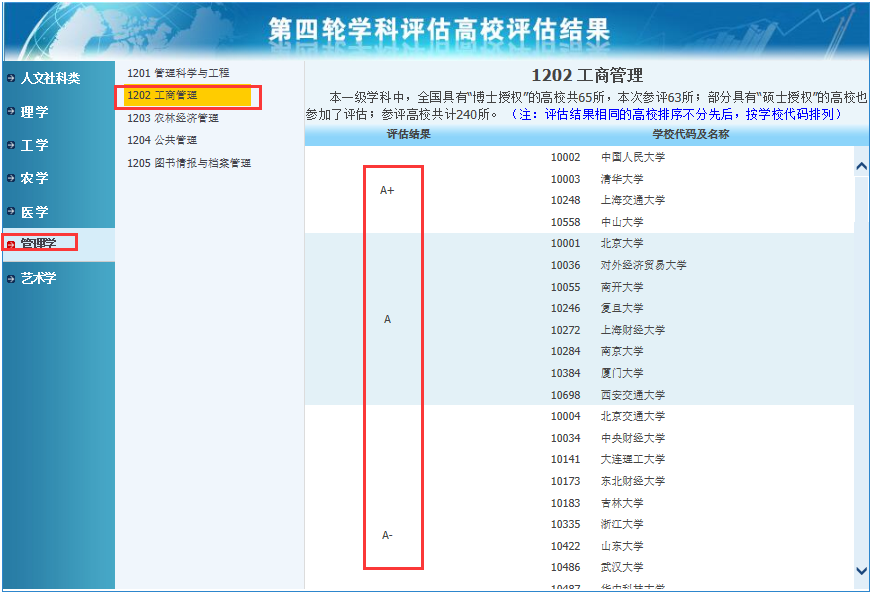Click school code 10558
The height and width of the screenshot is (592, 879).
[565, 222]
